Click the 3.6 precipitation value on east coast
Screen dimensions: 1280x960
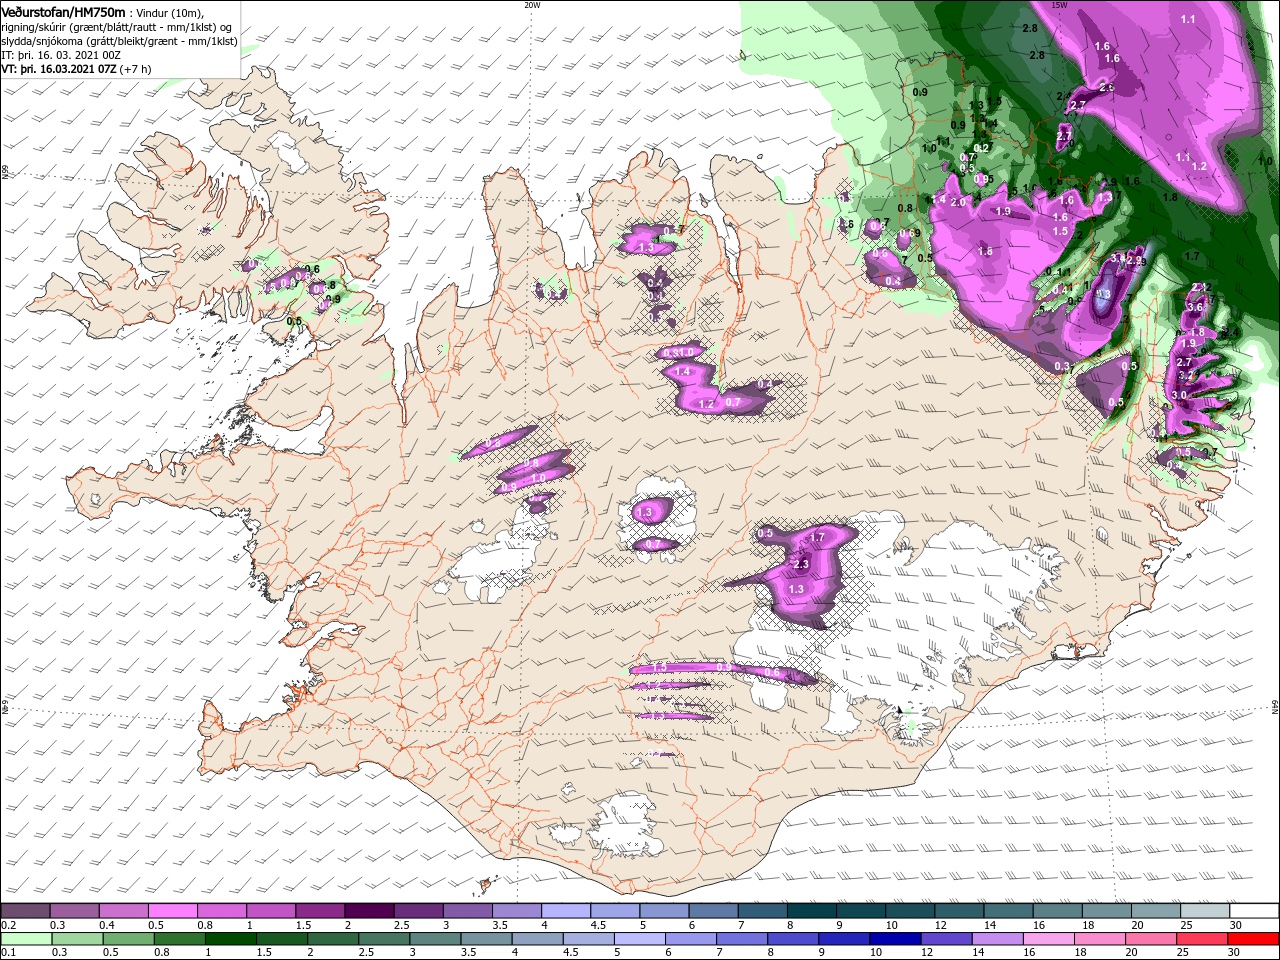(1196, 307)
